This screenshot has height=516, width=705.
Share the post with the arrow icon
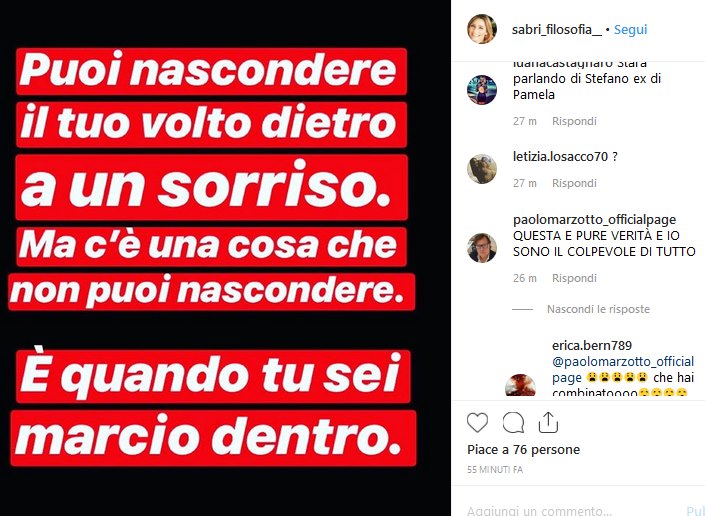click(x=548, y=422)
